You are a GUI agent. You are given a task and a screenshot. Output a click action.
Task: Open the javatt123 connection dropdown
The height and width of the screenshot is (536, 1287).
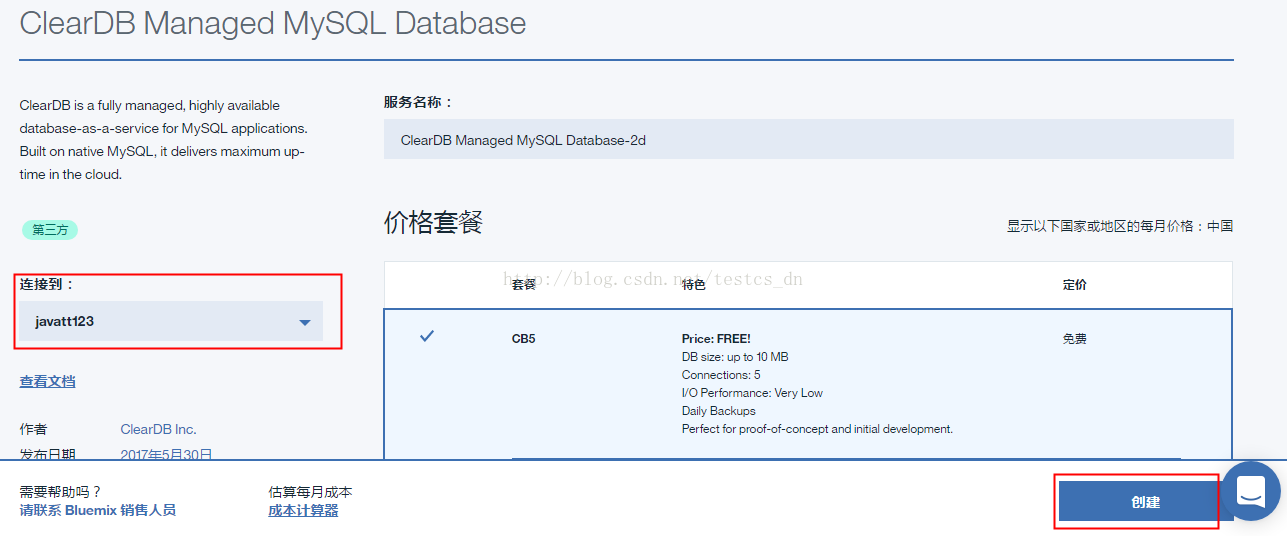171,321
